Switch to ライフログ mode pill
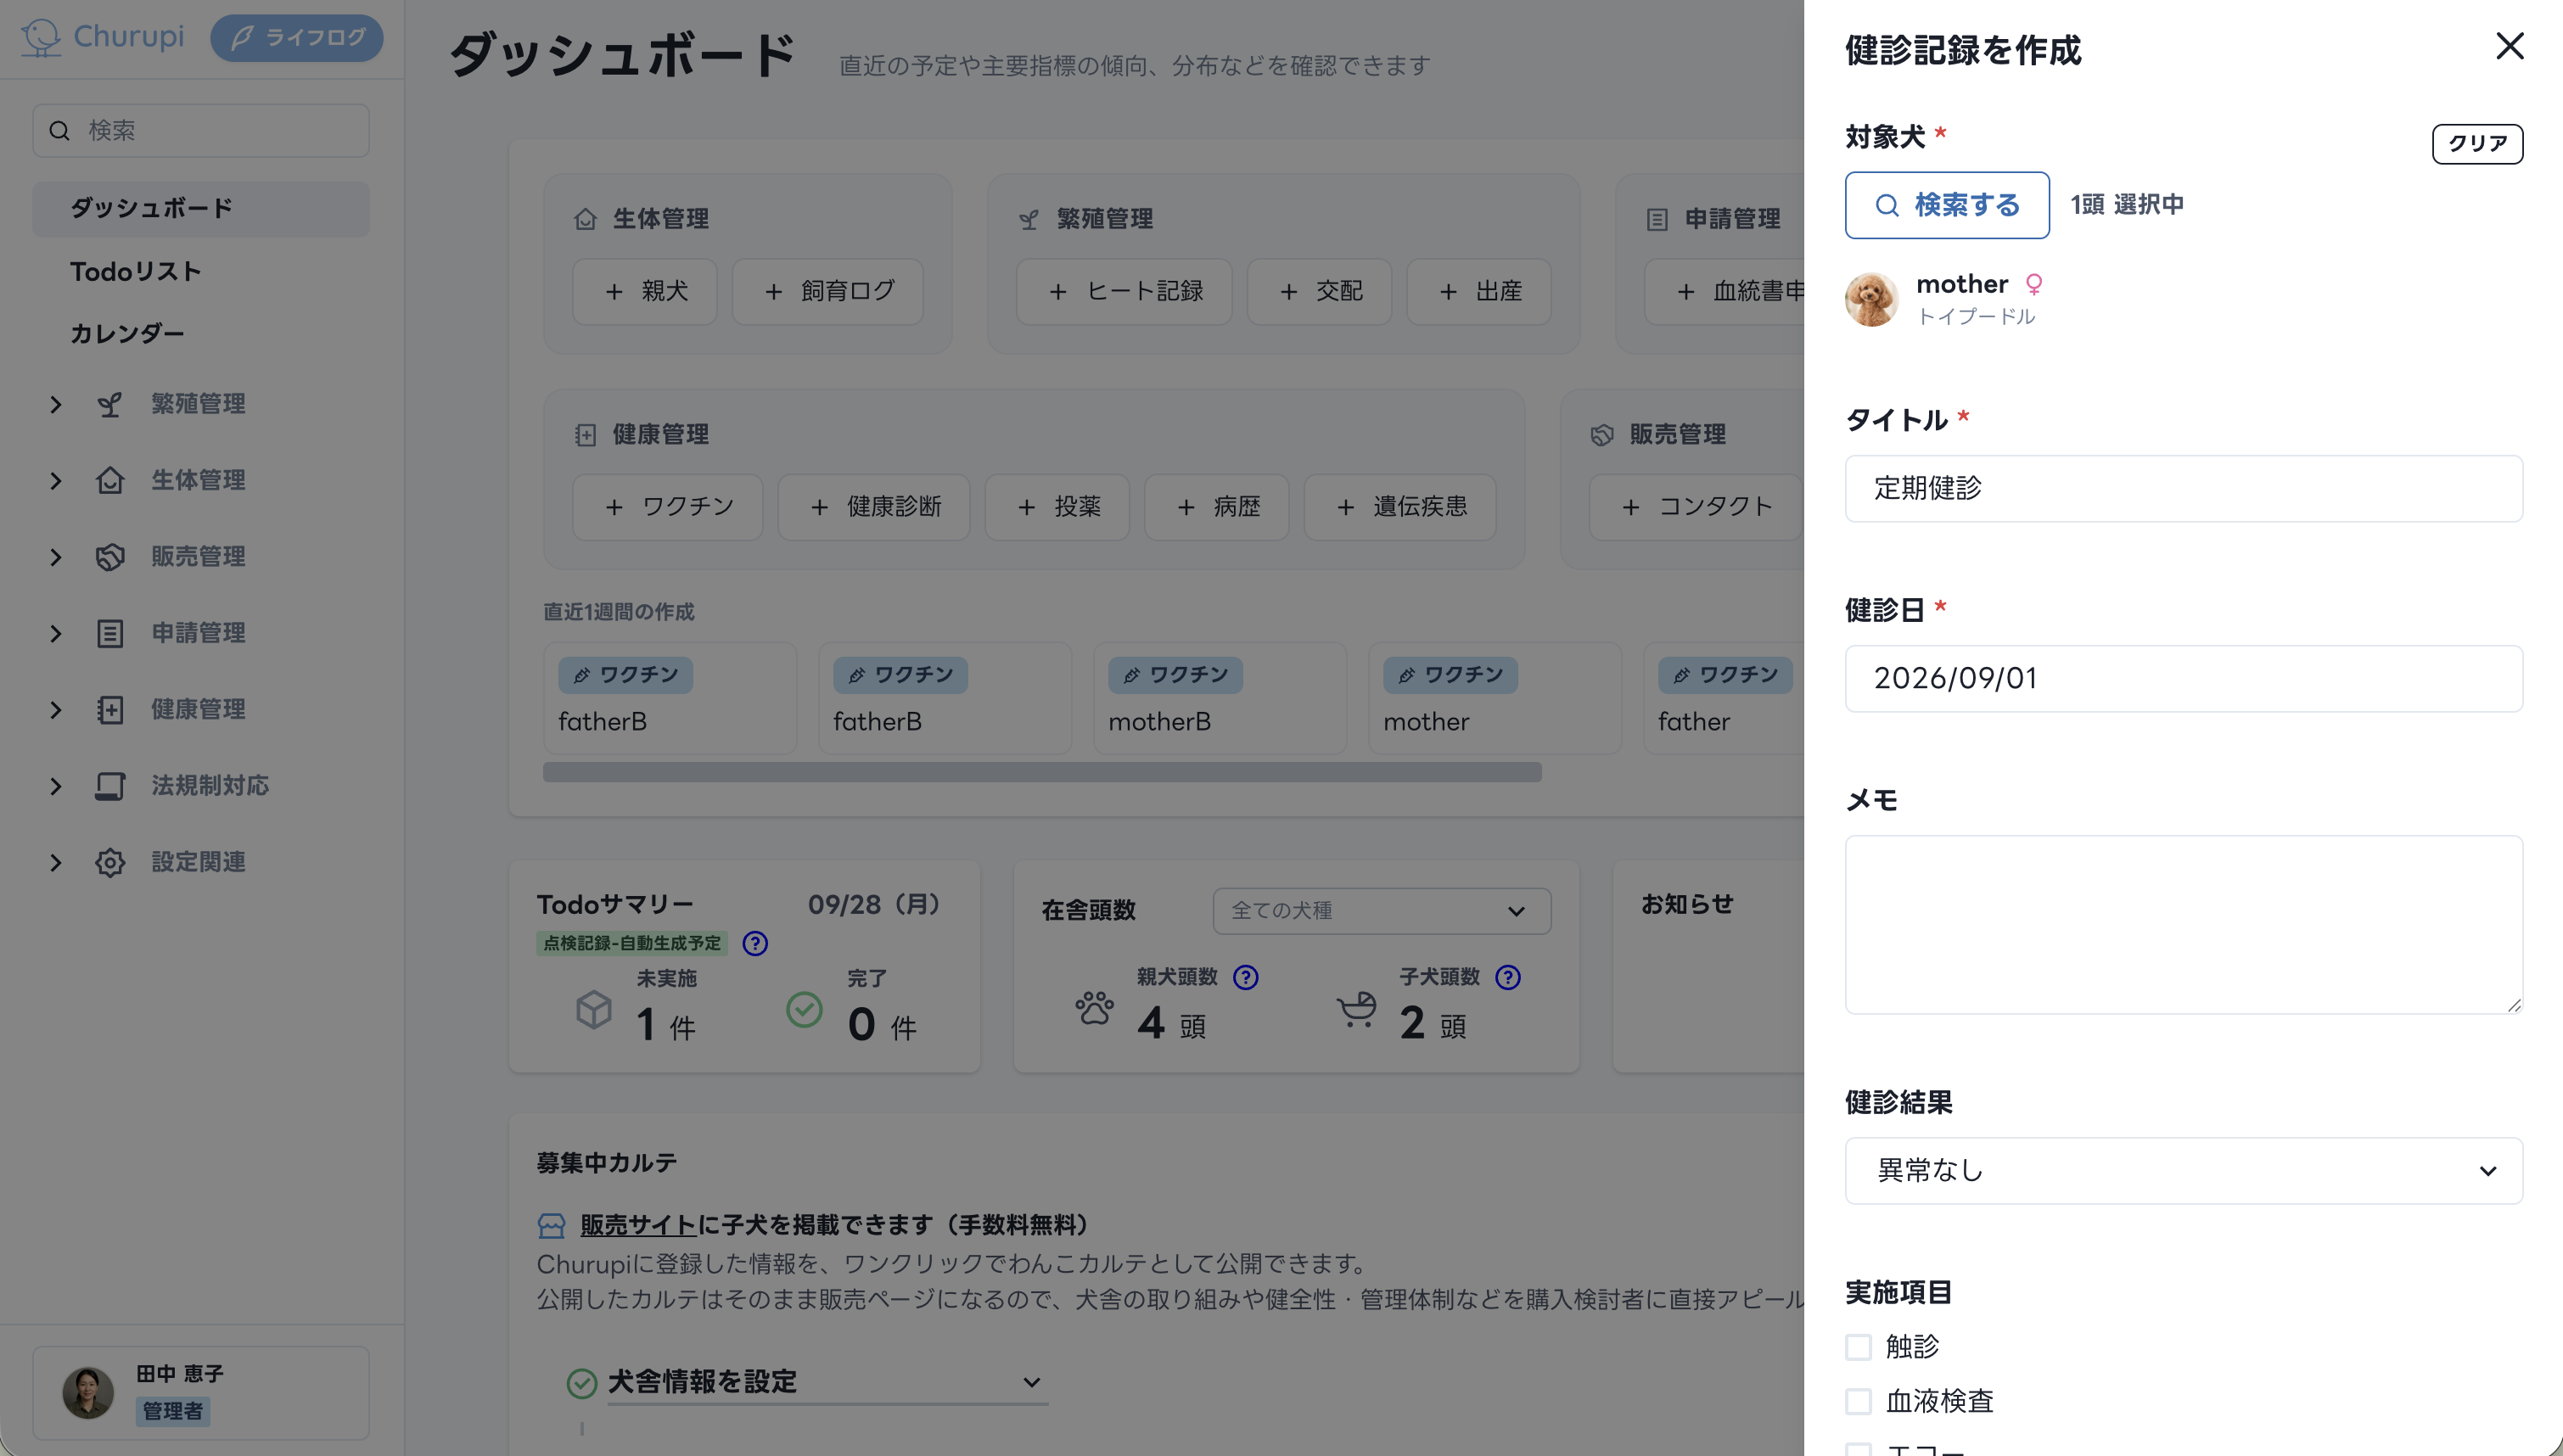 point(296,38)
